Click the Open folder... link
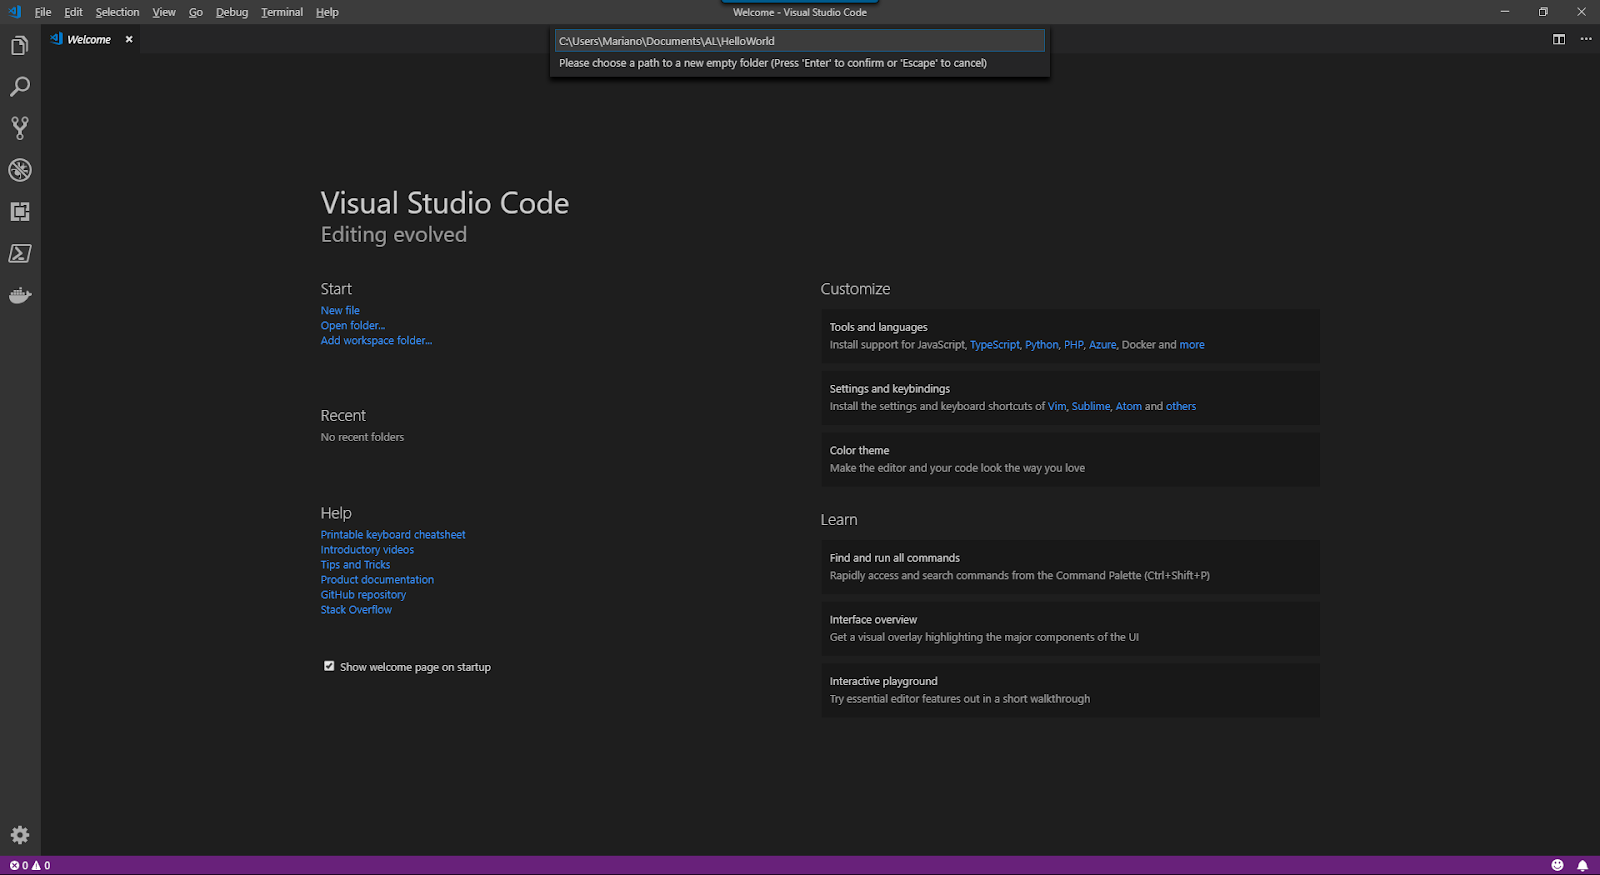 coord(352,326)
